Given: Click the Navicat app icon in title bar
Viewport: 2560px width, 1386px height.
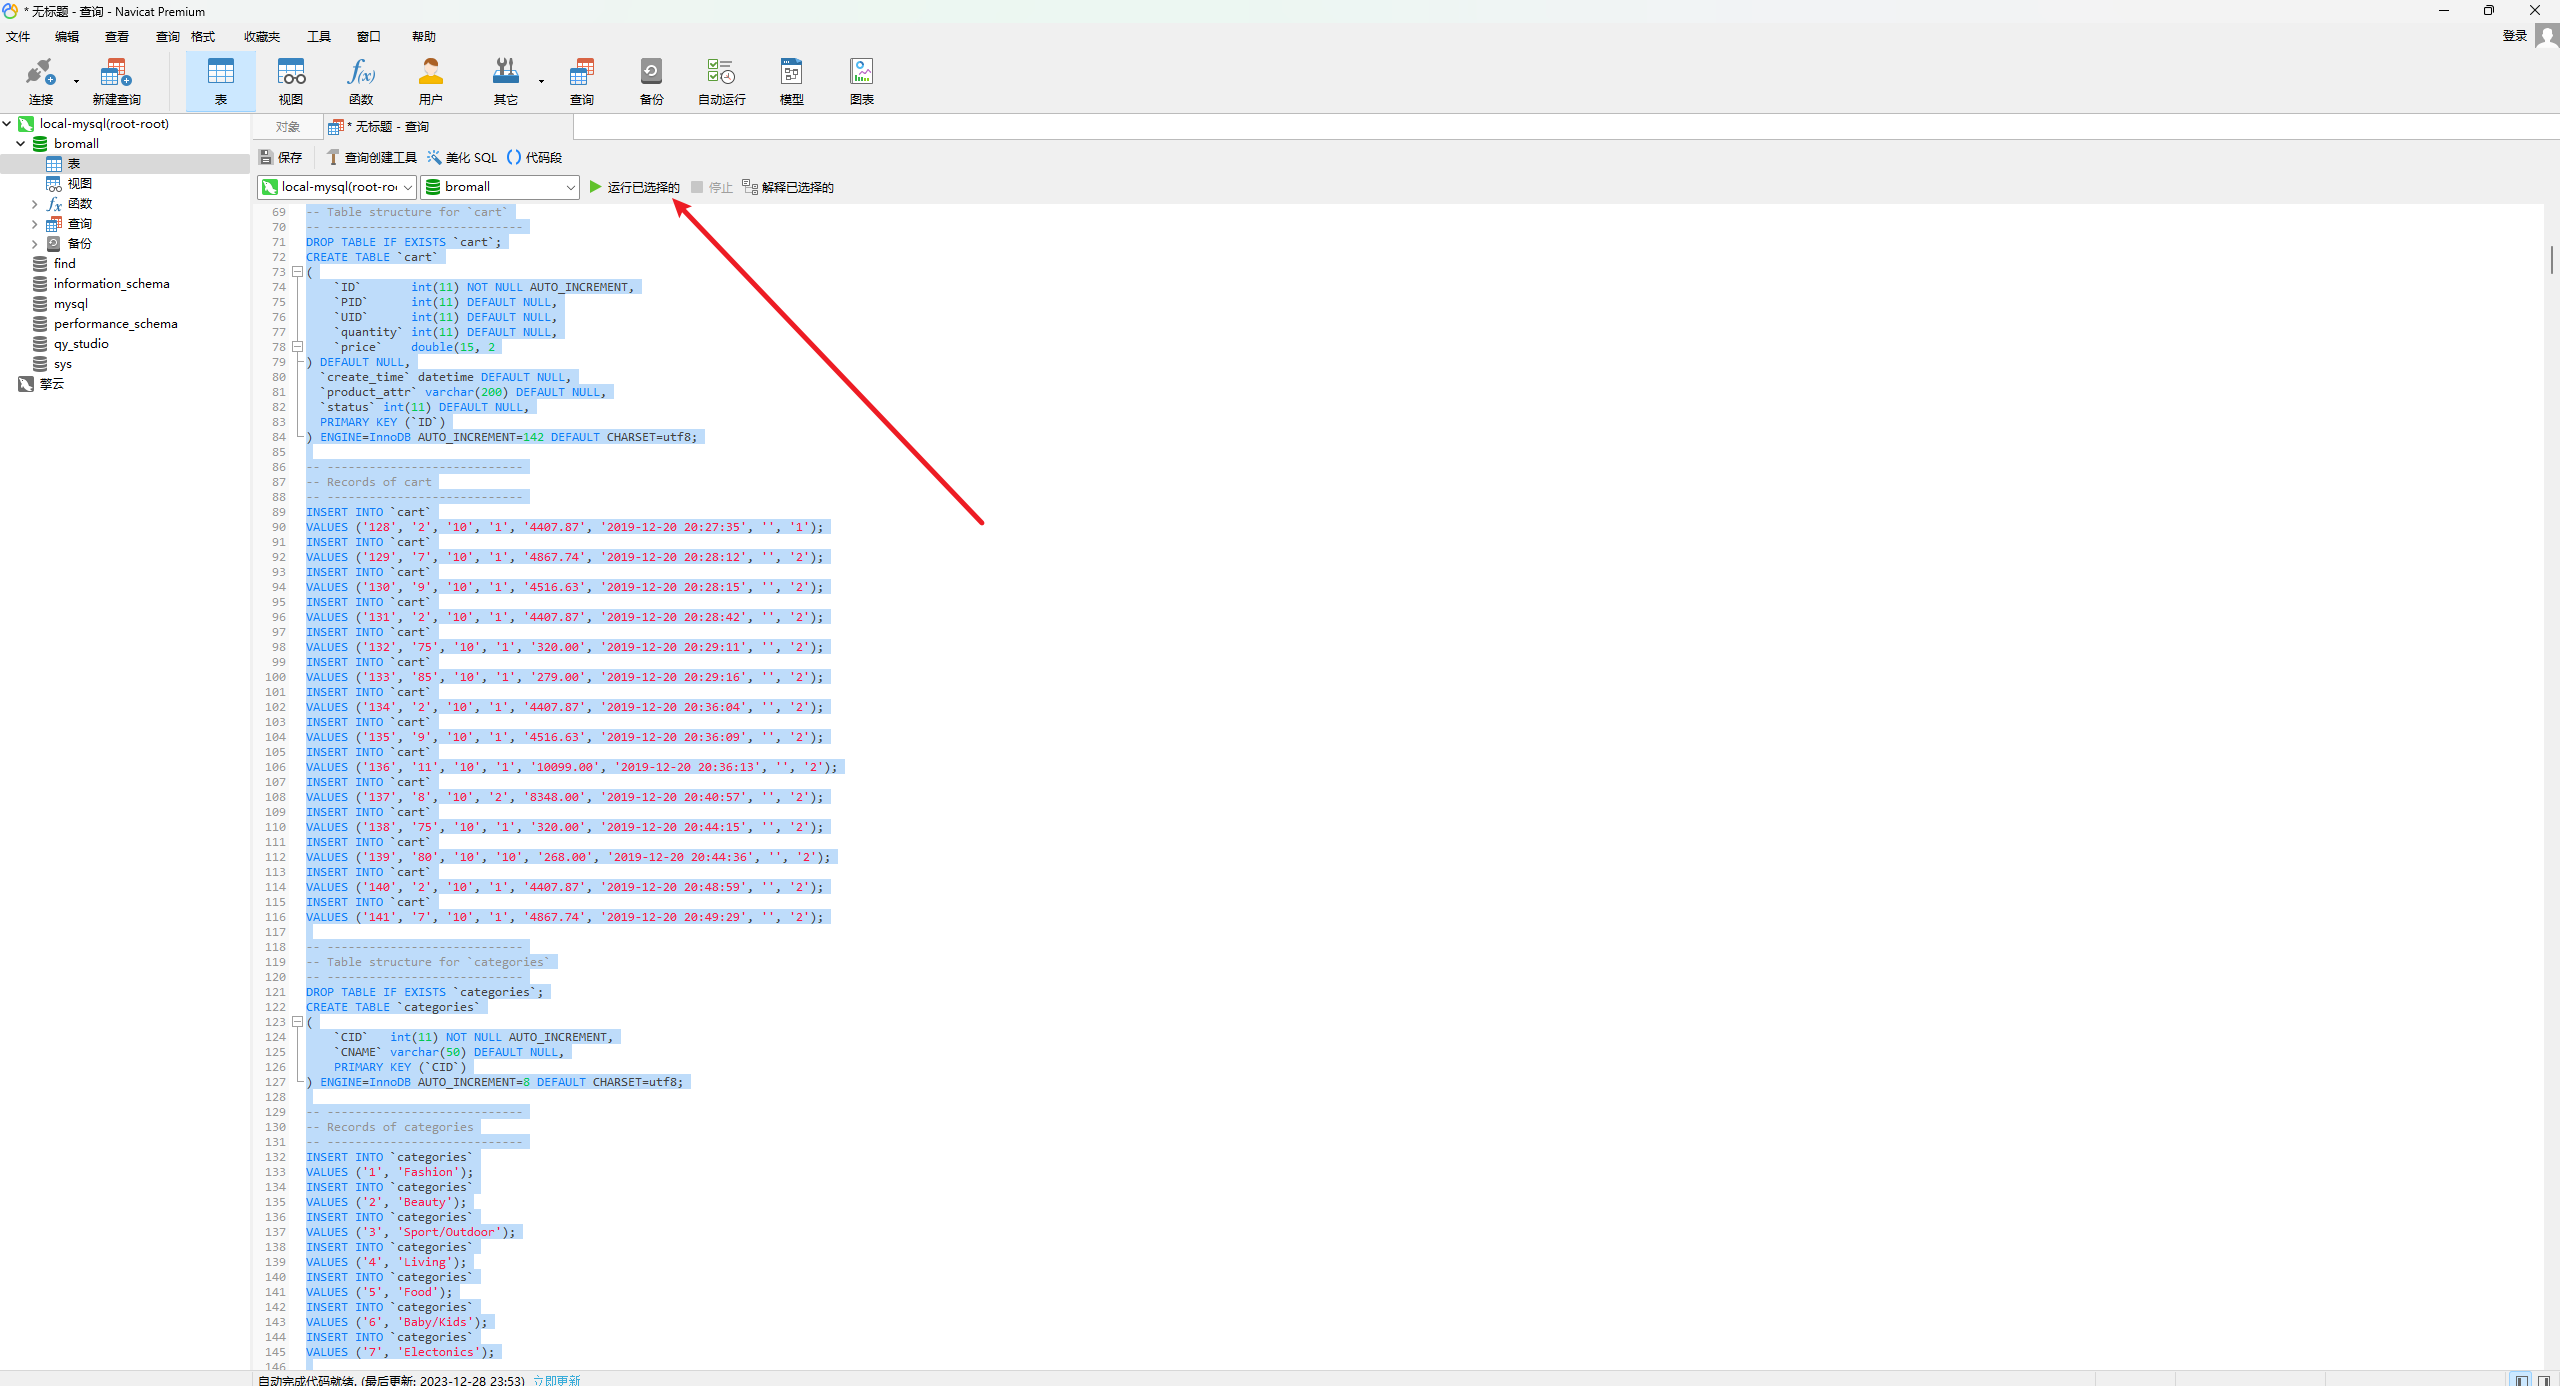Looking at the screenshot, I should coord(10,11).
